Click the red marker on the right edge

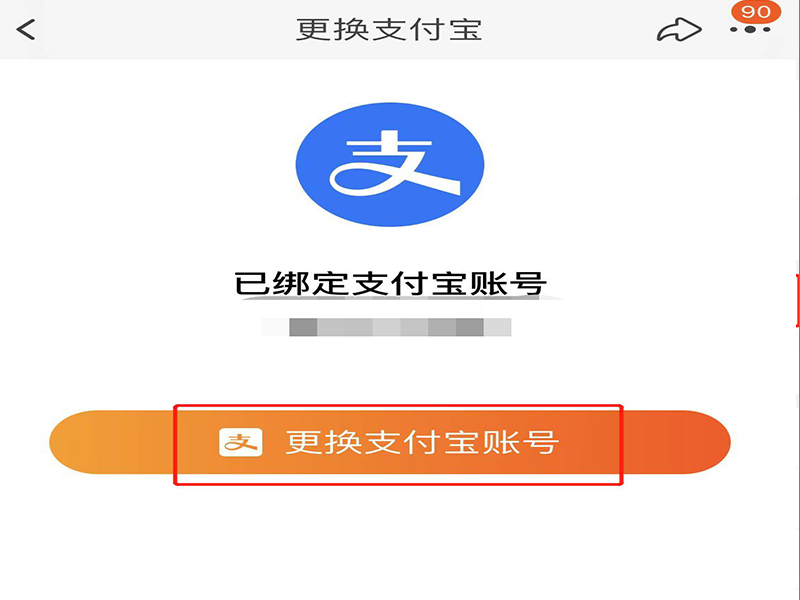(x=797, y=300)
